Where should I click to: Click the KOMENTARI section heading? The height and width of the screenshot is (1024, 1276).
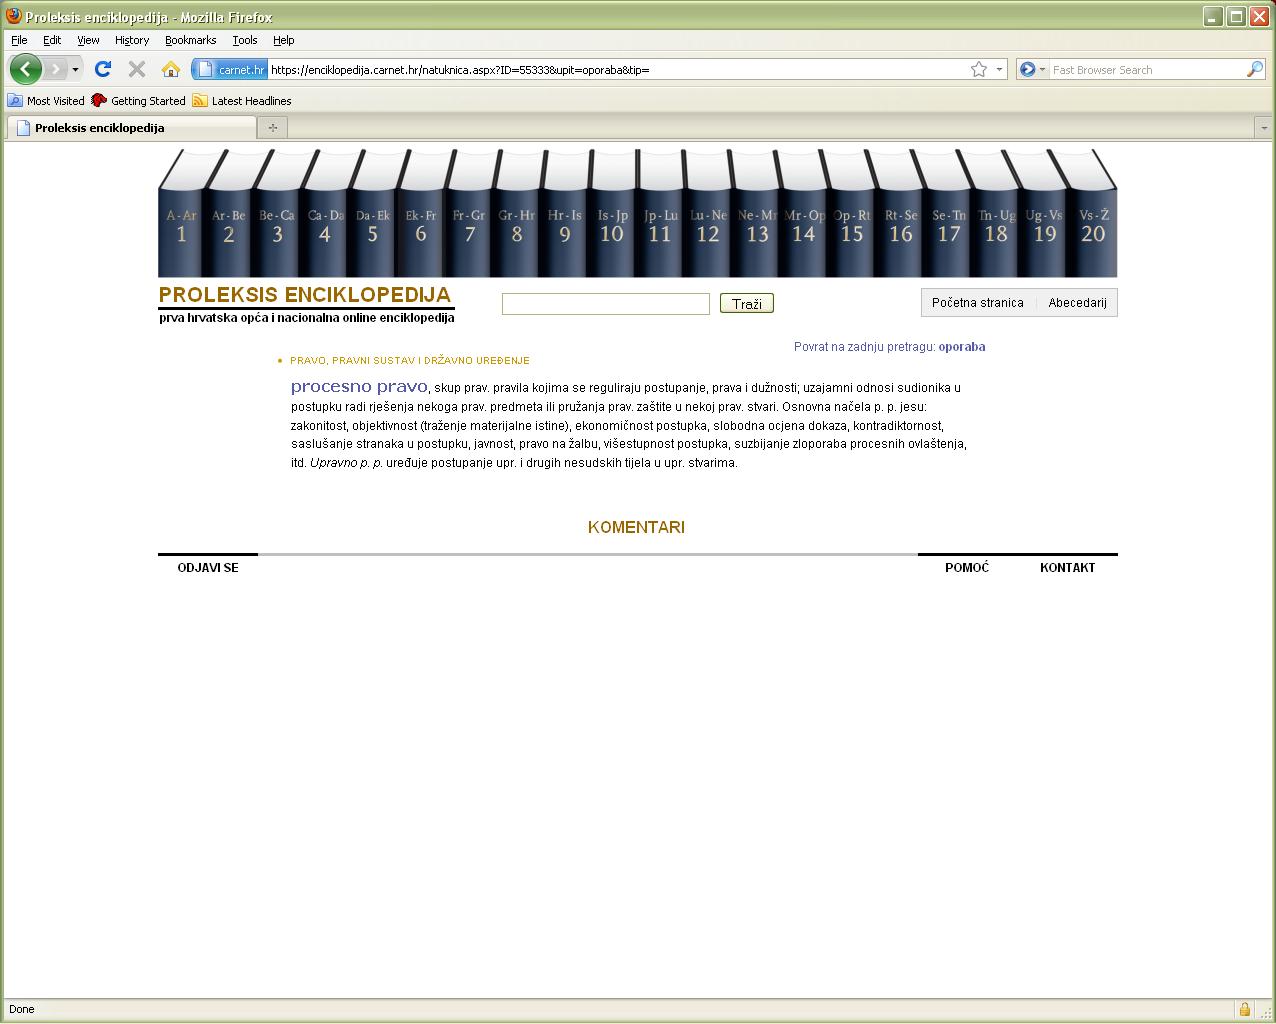coord(636,527)
